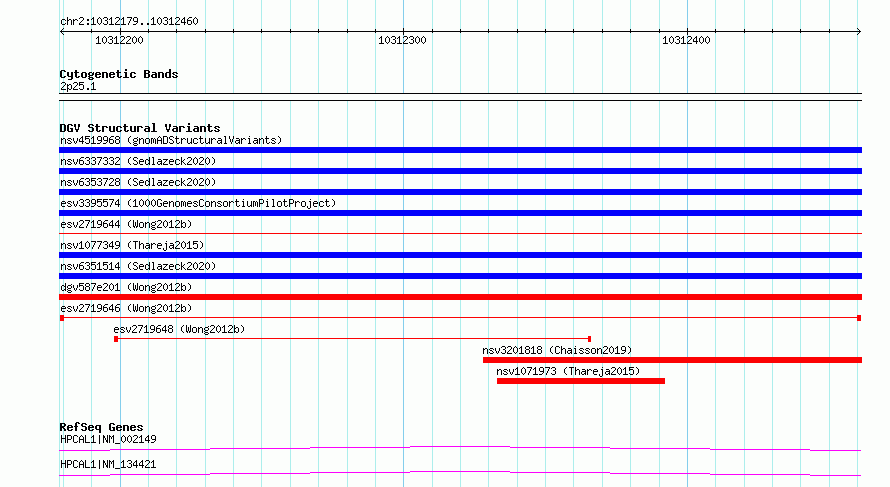890x487 pixels.
Task: Click the left arrow of the ruler
Action: tap(62, 32)
